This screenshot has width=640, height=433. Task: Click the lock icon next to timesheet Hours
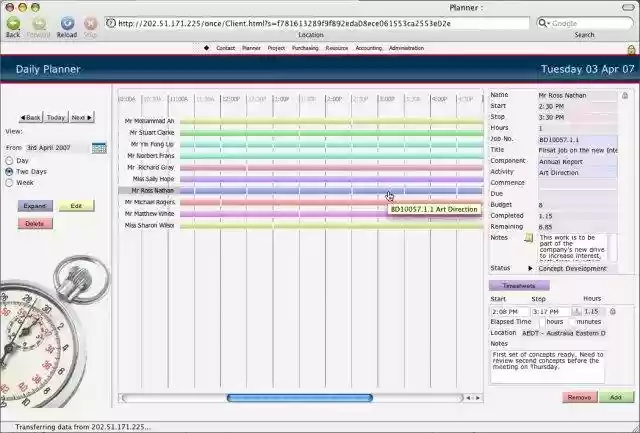(613, 311)
